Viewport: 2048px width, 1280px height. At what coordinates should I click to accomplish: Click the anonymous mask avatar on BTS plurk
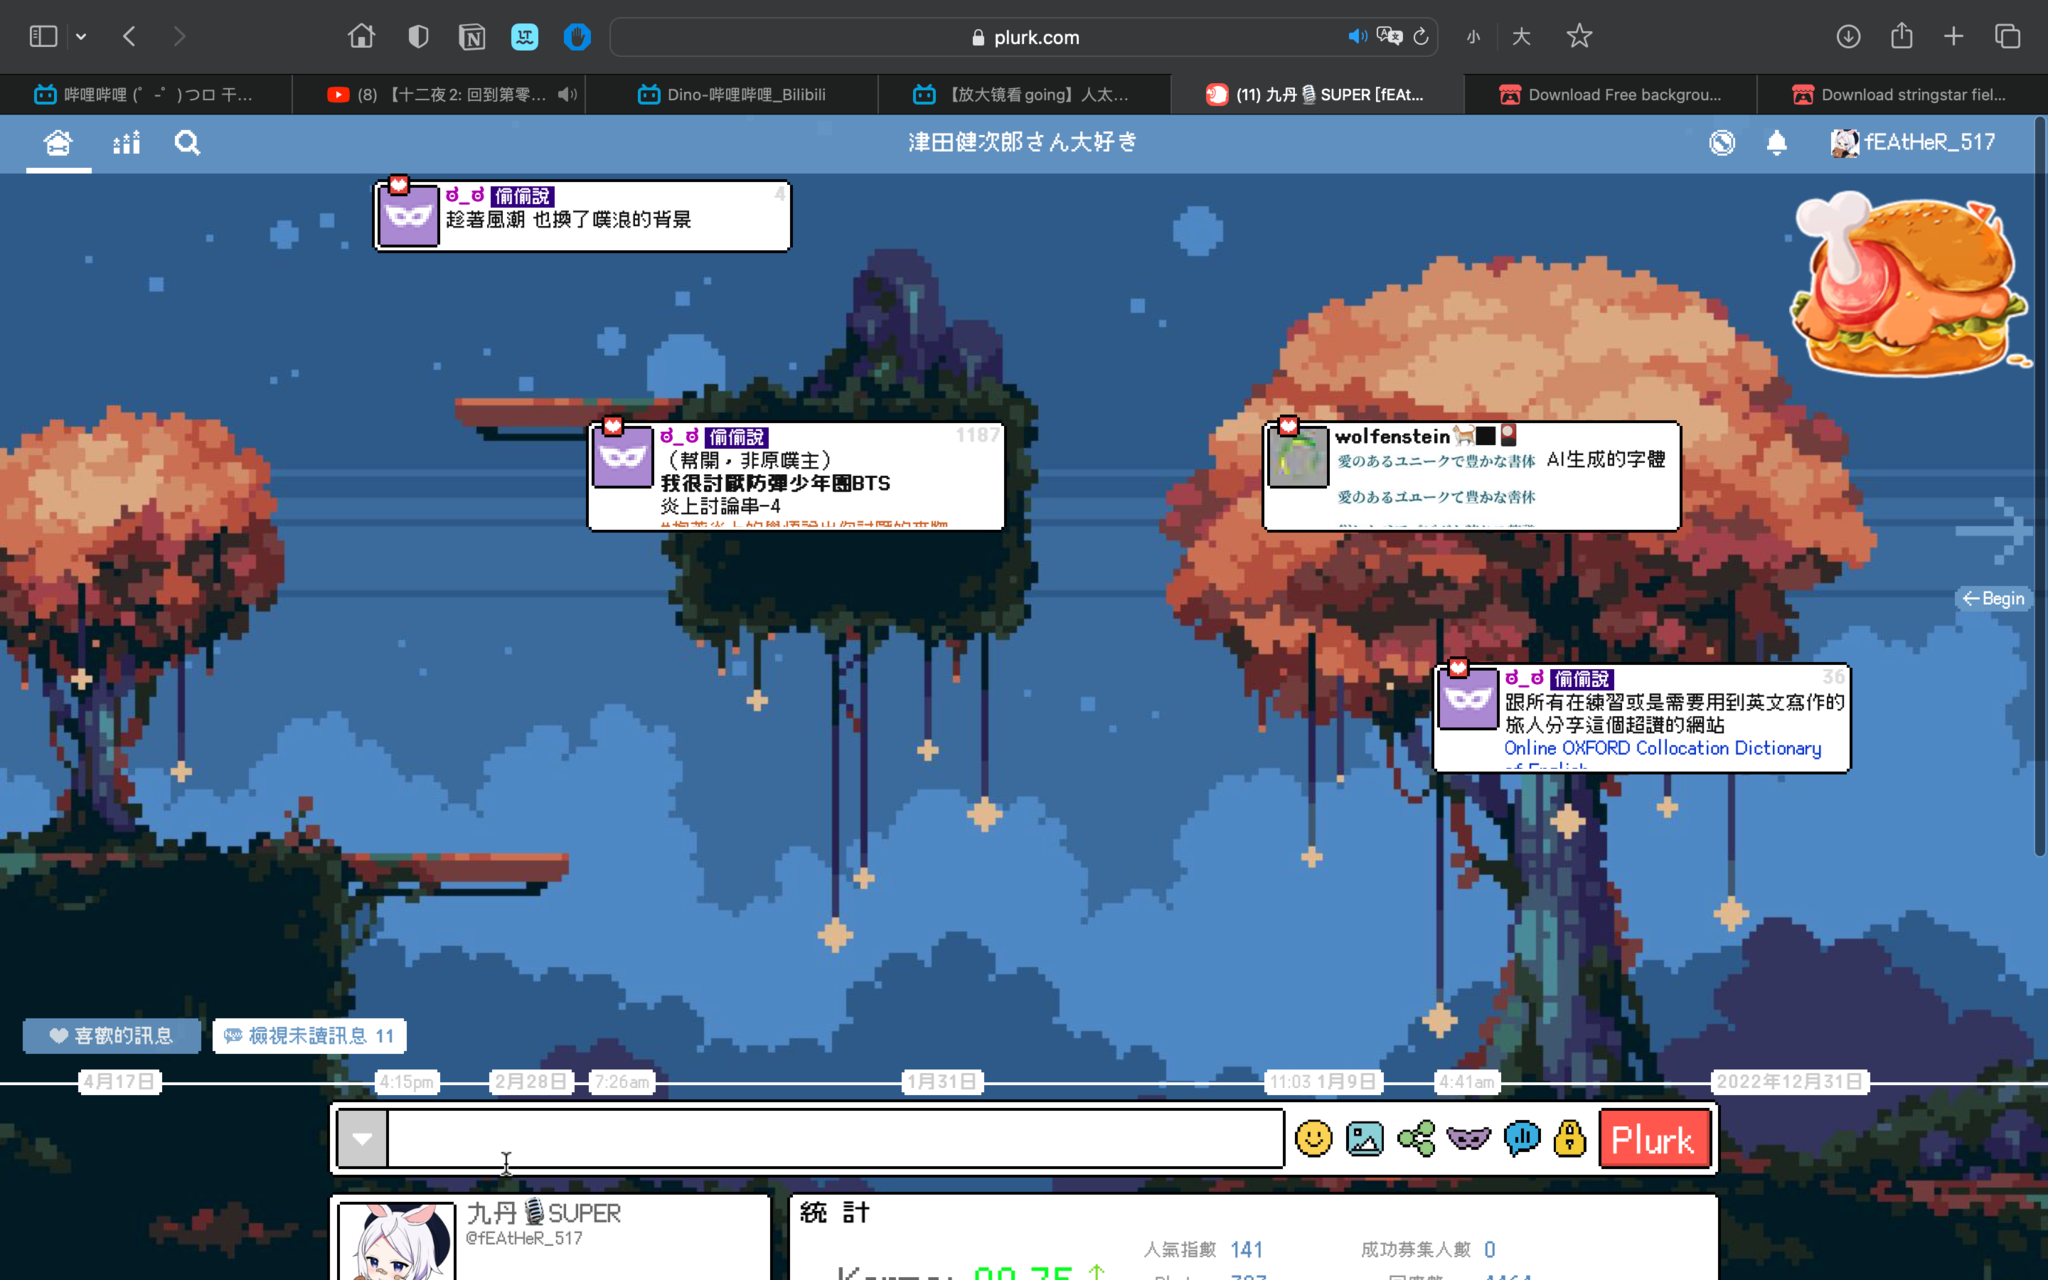click(x=623, y=457)
